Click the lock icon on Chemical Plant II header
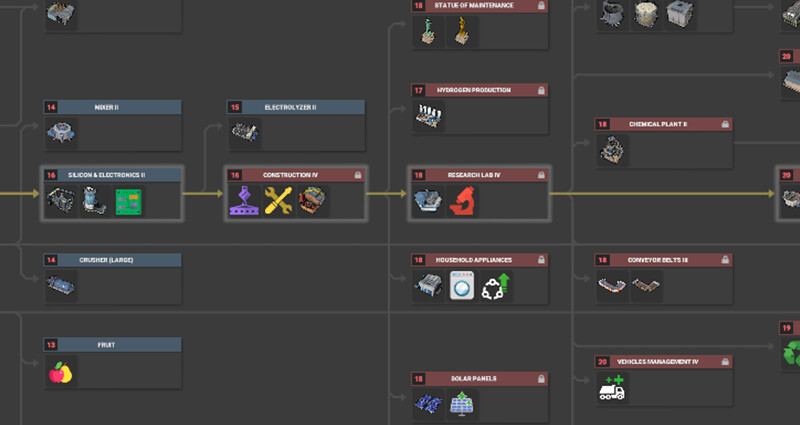The height and width of the screenshot is (425, 800). tap(725, 124)
